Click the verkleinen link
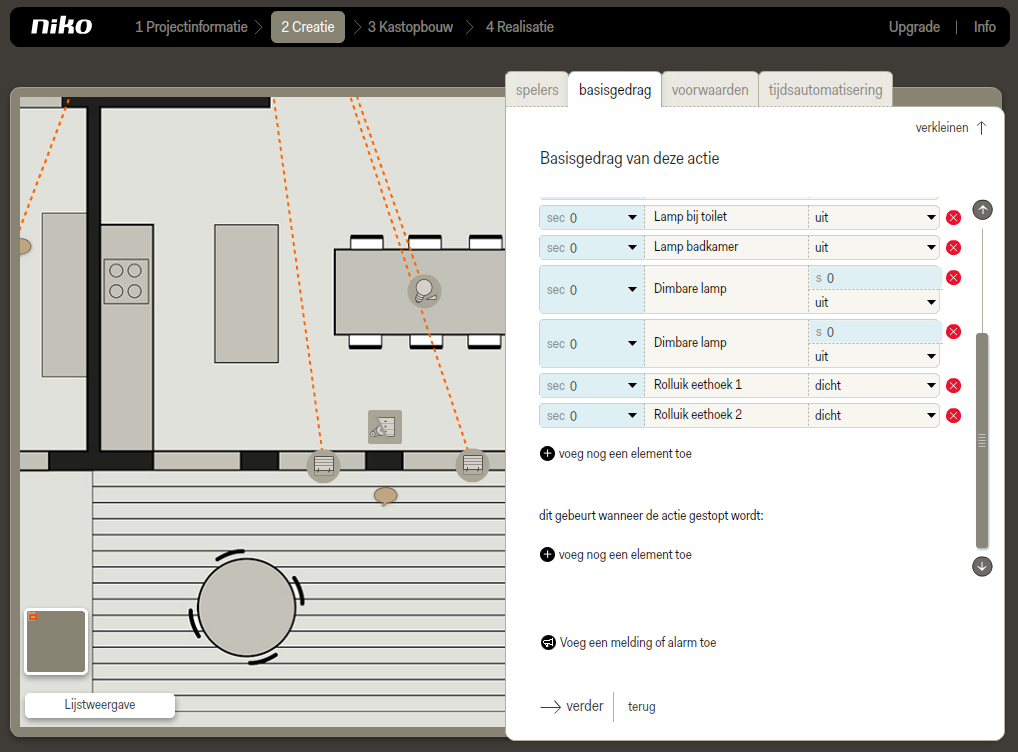The width and height of the screenshot is (1018, 752). pyautogui.click(x=942, y=128)
